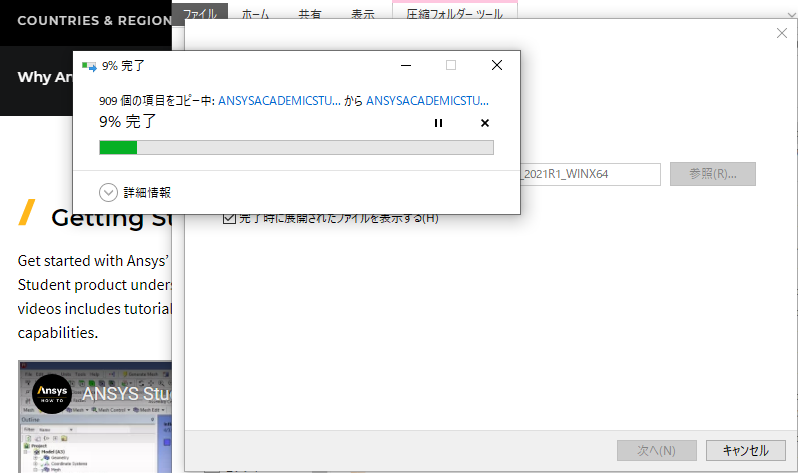Open the 表示 ribbon tab
The width and height of the screenshot is (798, 473).
(x=363, y=14)
